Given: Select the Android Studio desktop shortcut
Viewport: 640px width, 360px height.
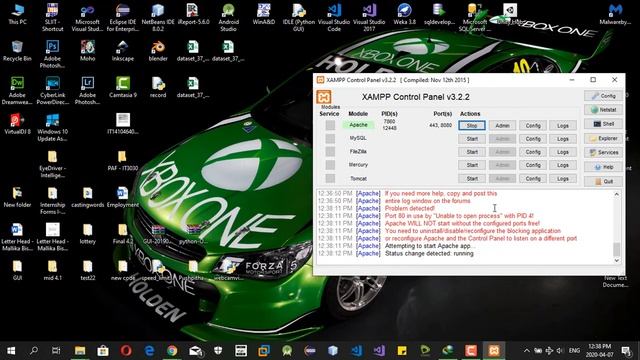Looking at the screenshot, I should pos(228,18).
